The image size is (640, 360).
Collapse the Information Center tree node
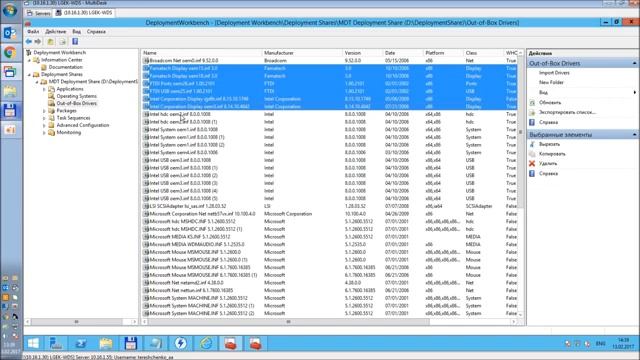pyautogui.click(x=29, y=60)
